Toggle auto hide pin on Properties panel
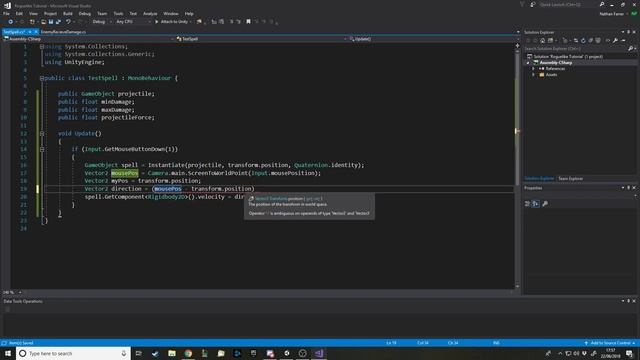640x360 pixels. point(629,188)
